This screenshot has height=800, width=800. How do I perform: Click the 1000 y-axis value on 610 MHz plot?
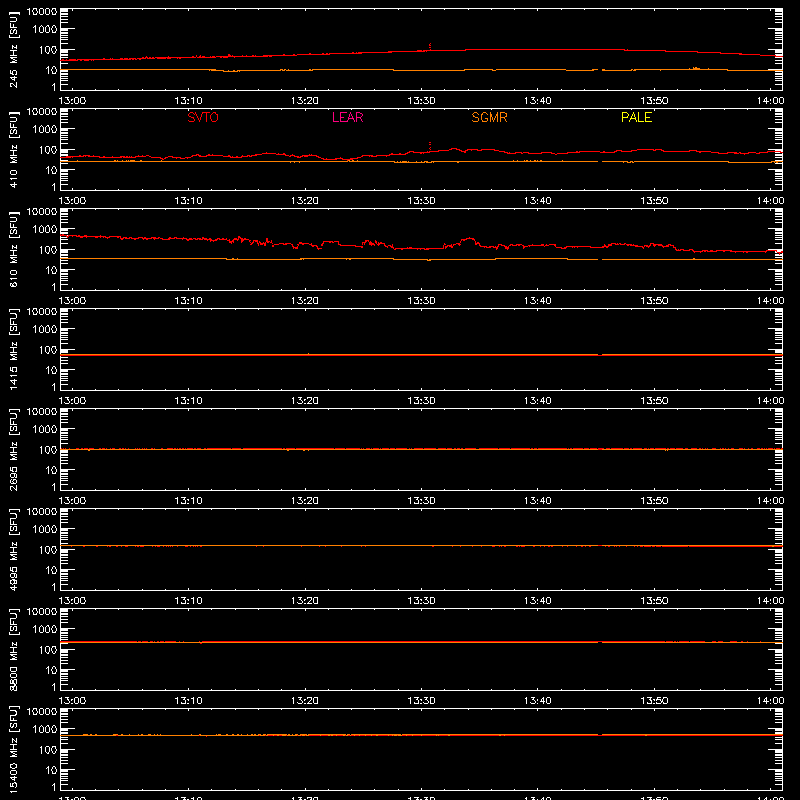coord(45,230)
